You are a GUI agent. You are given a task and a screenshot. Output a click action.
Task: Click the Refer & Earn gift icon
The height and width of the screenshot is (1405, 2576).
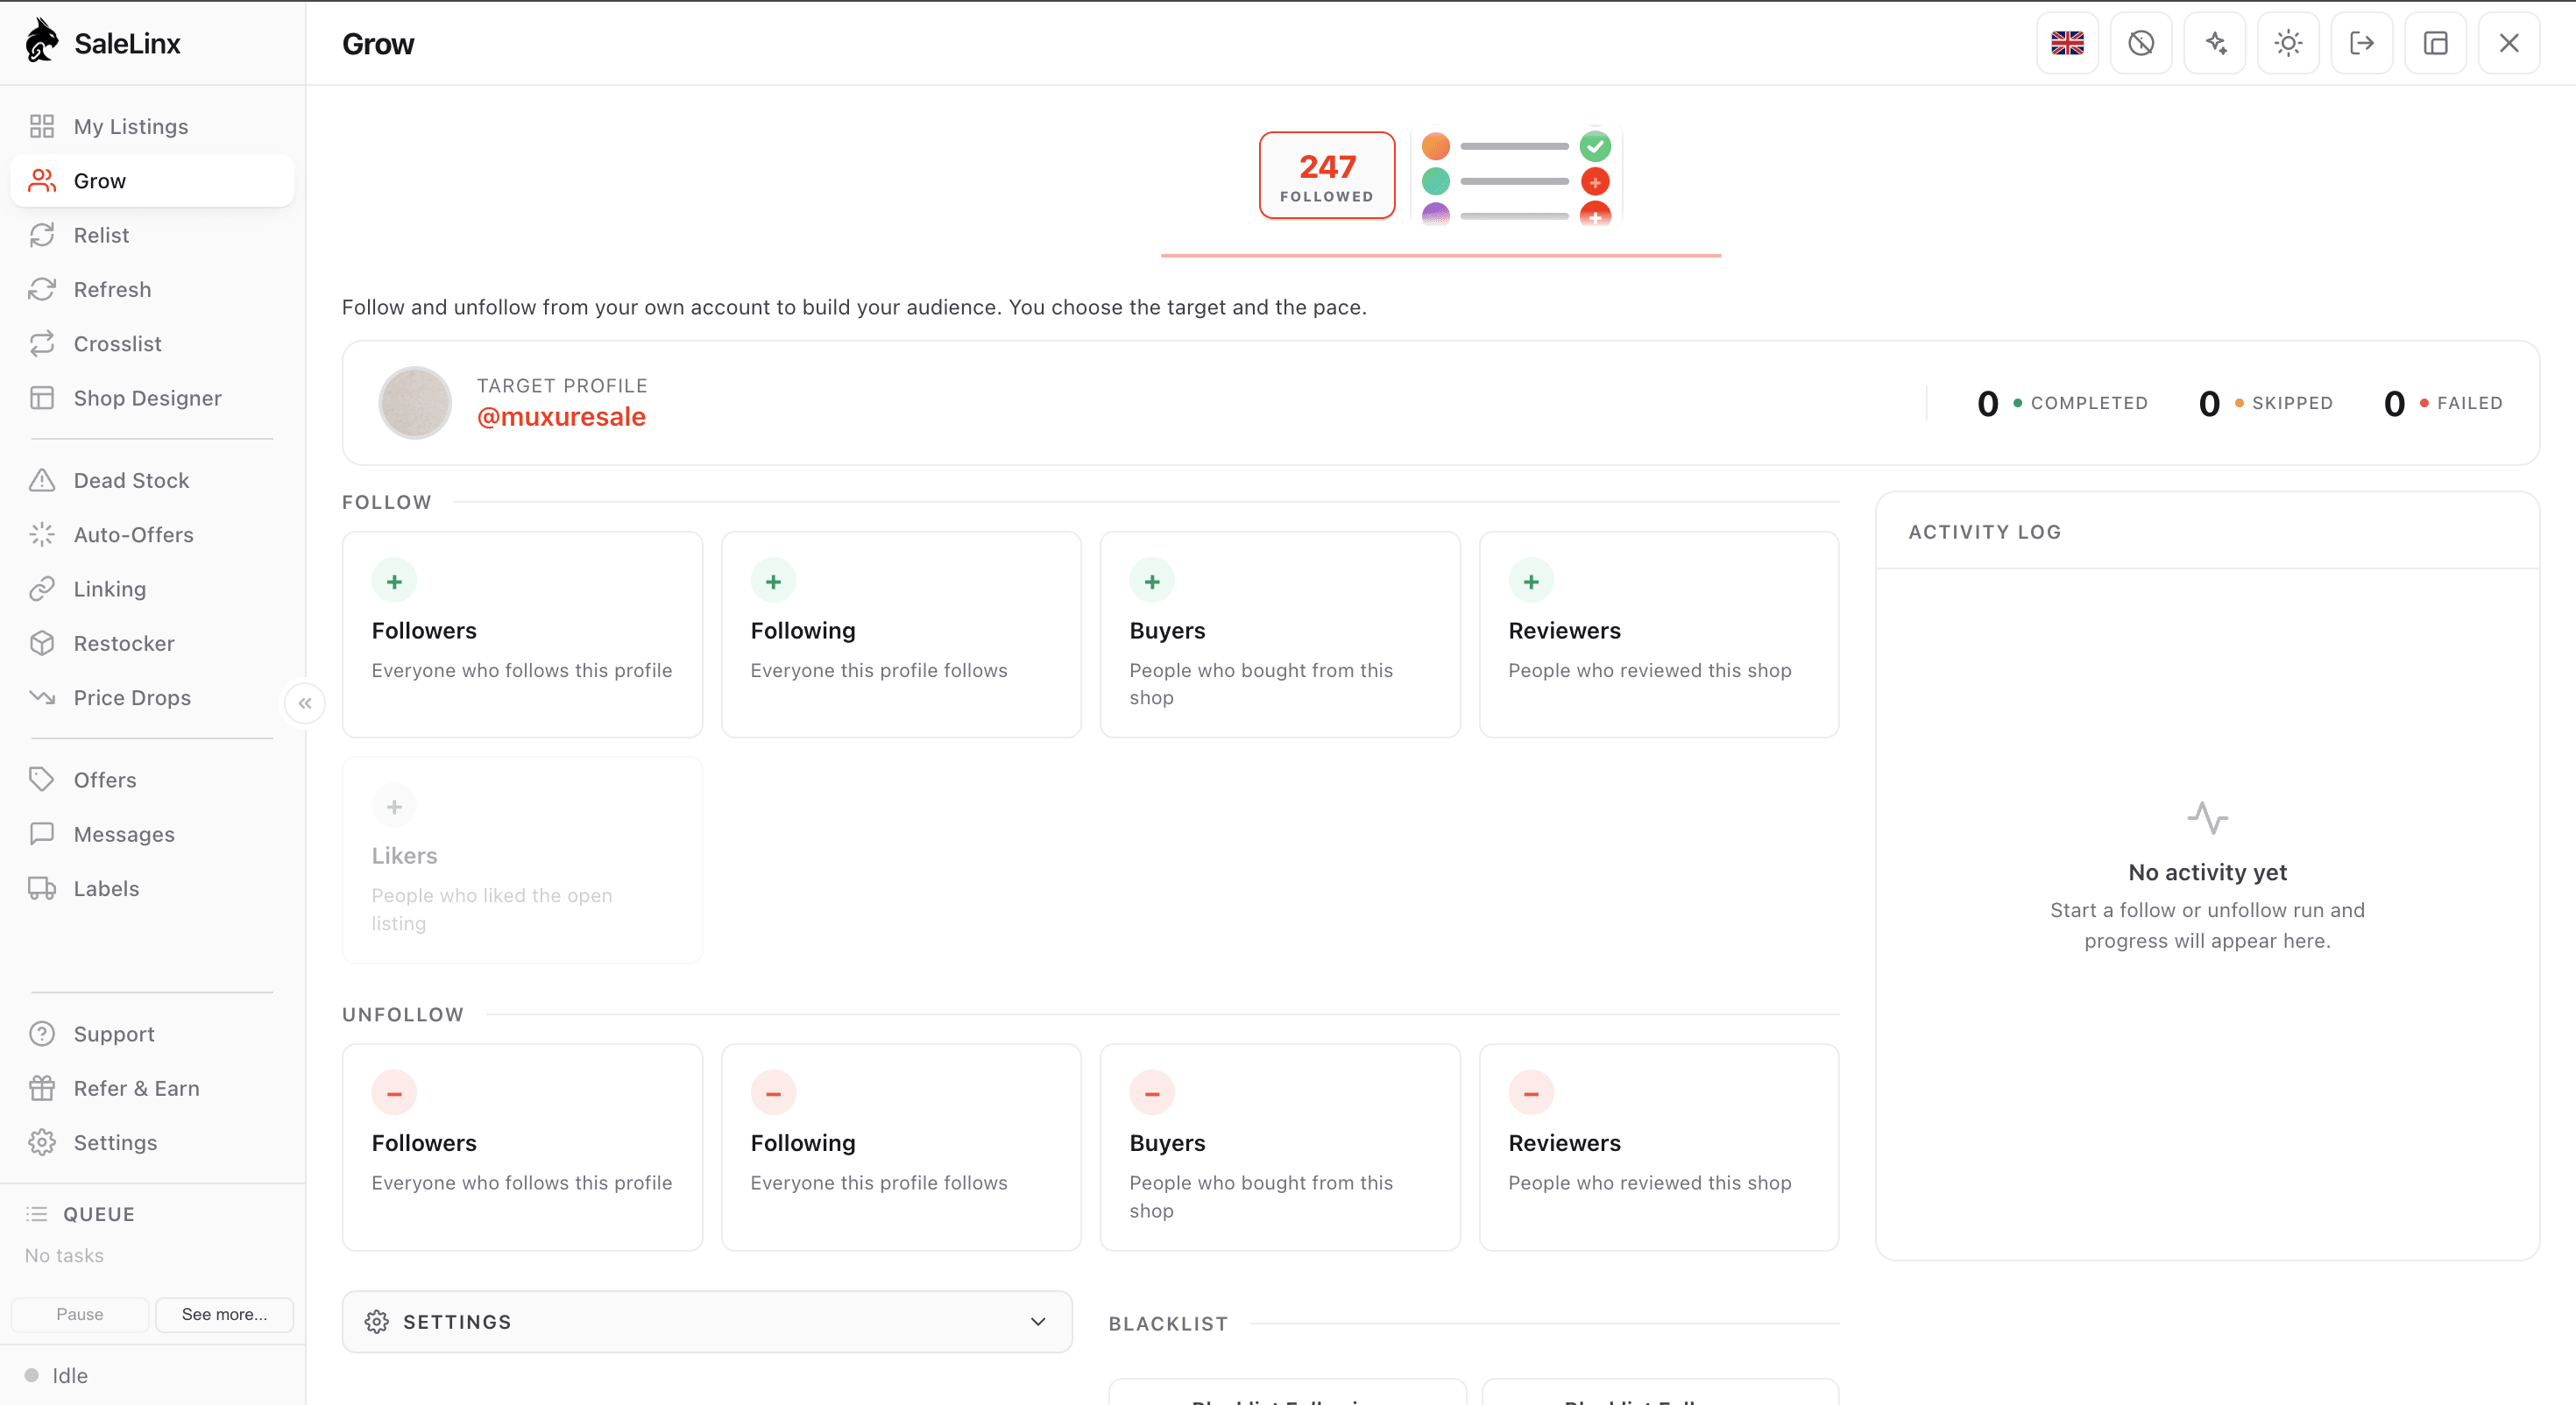tap(42, 1088)
